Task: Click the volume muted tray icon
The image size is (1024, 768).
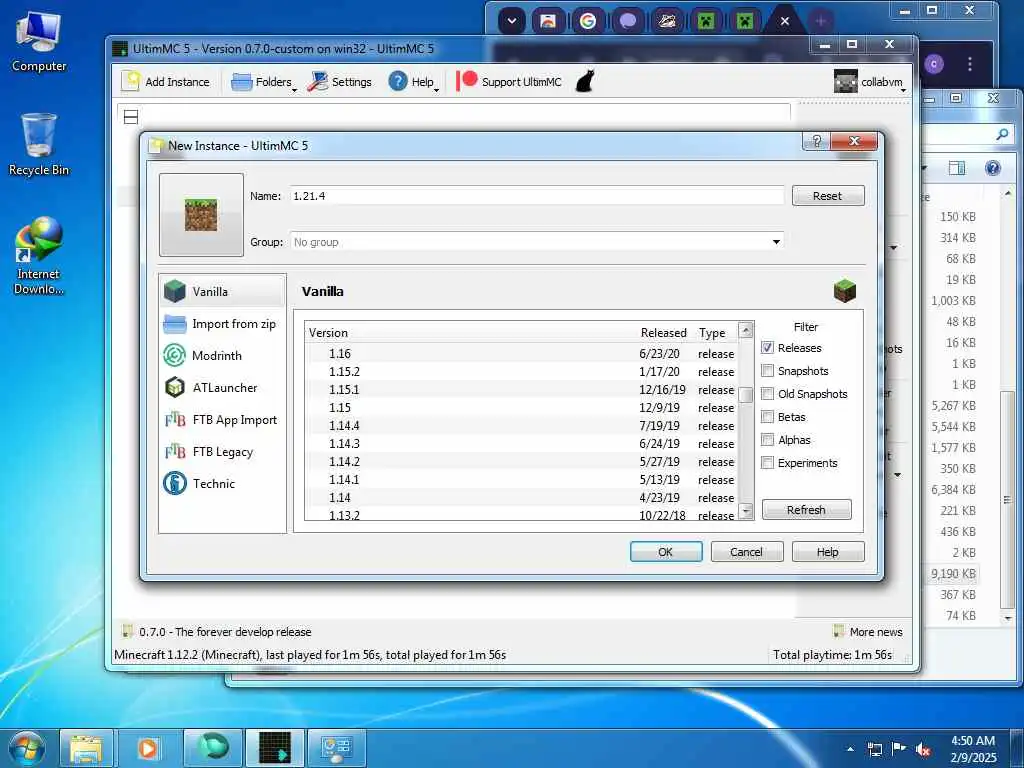Action: click(x=923, y=749)
